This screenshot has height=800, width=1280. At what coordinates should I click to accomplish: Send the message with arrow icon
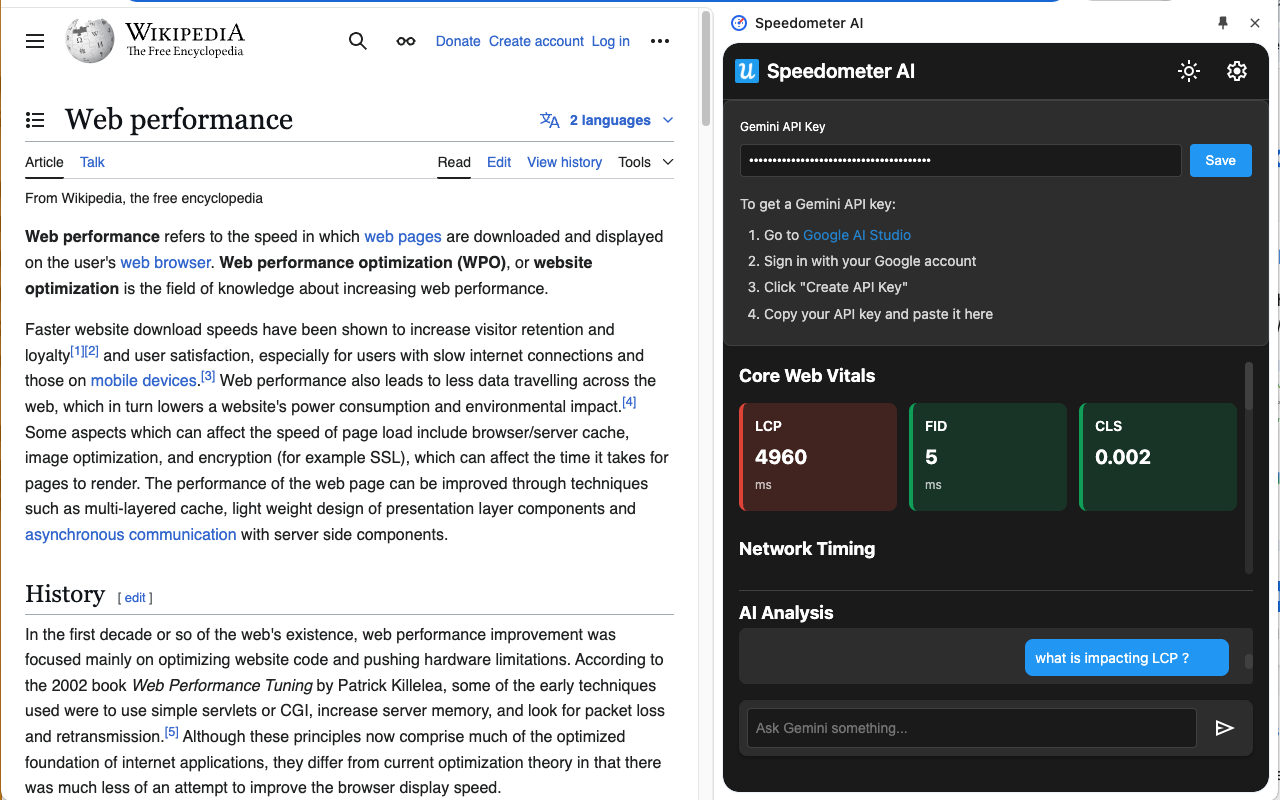(x=1225, y=728)
